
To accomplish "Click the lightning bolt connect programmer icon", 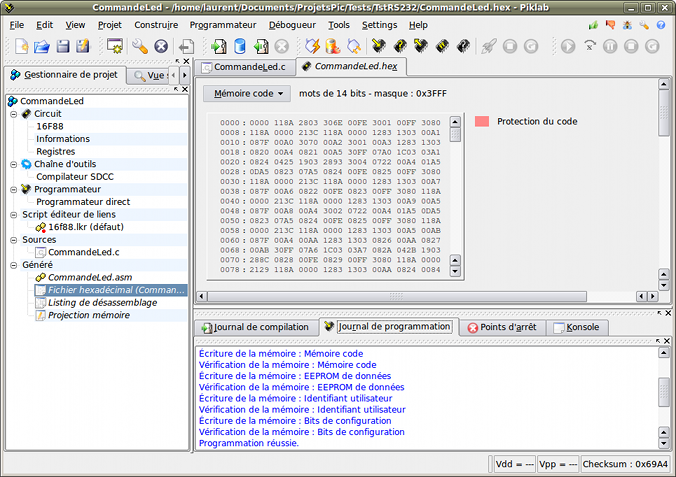I will click(x=312, y=46).
